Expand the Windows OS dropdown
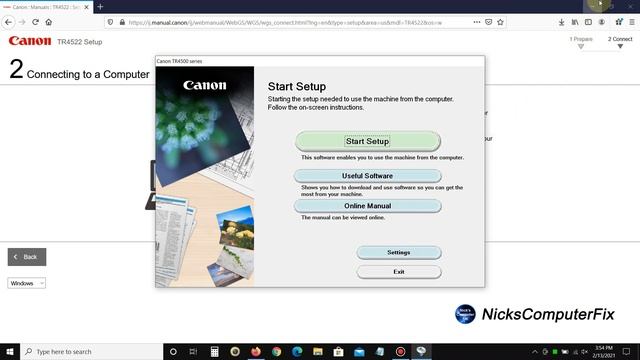This screenshot has height=360, width=640. coord(27,283)
